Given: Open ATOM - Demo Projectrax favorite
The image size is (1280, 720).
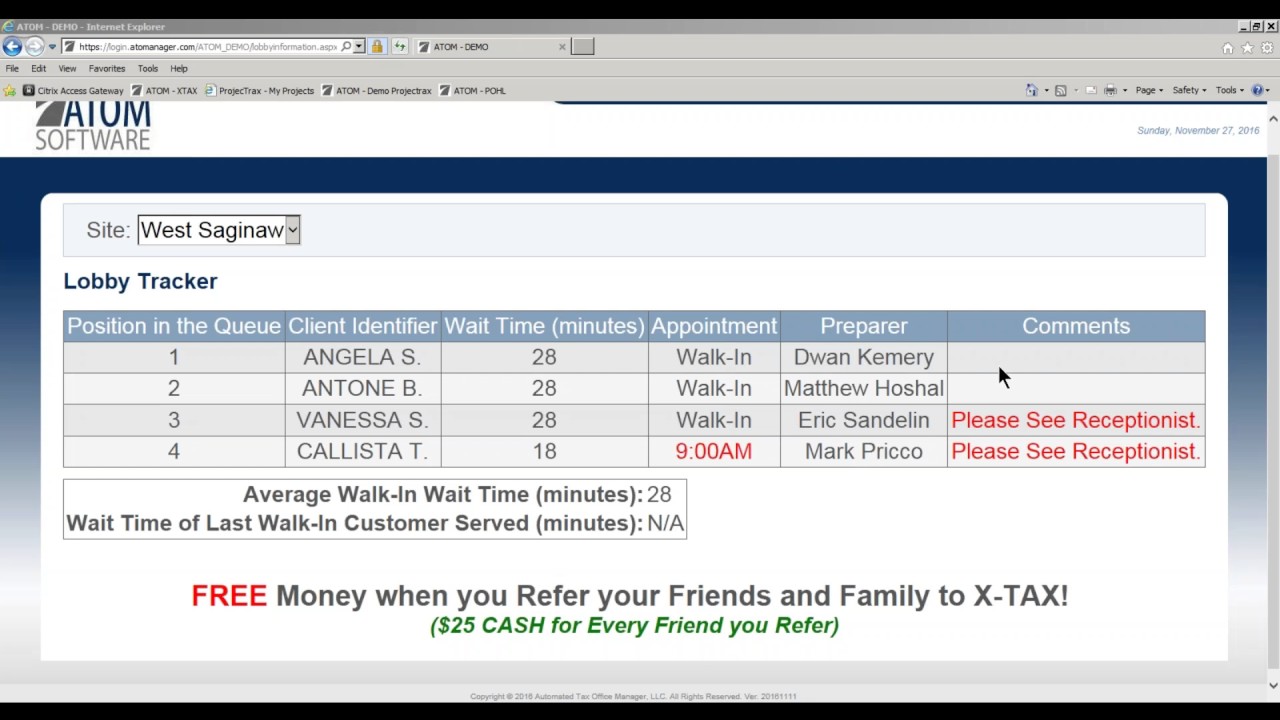Looking at the screenshot, I should coord(376,91).
